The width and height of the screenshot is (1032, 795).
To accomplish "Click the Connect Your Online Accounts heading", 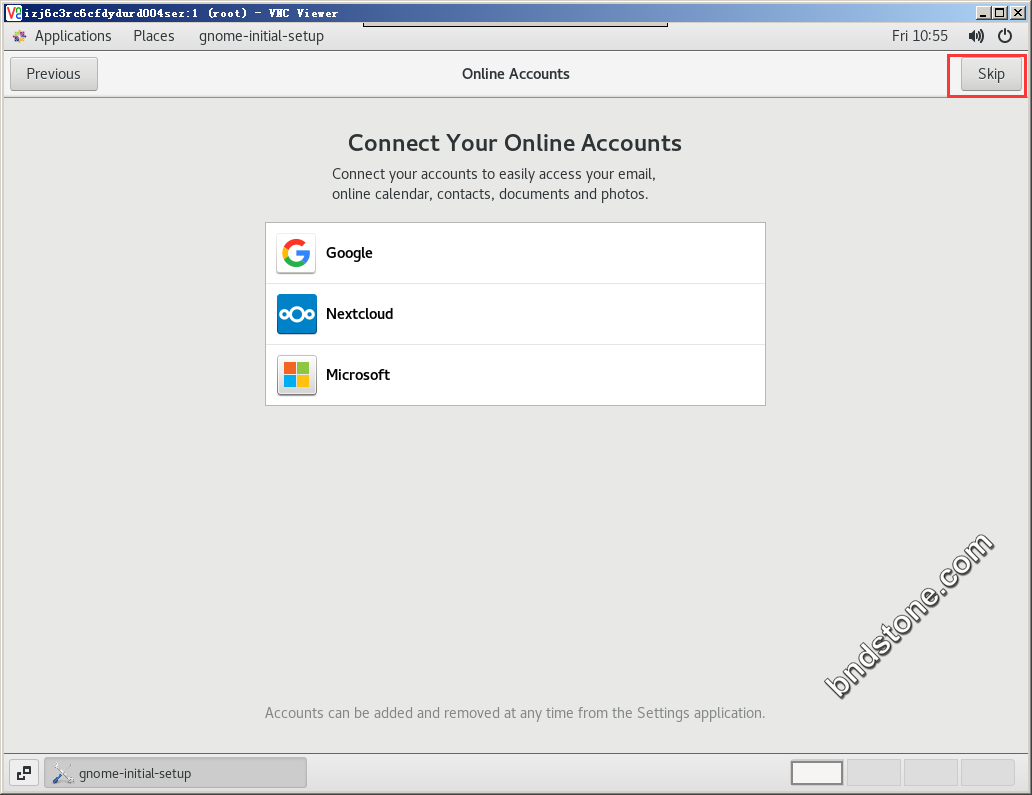I will pyautogui.click(x=515, y=143).
